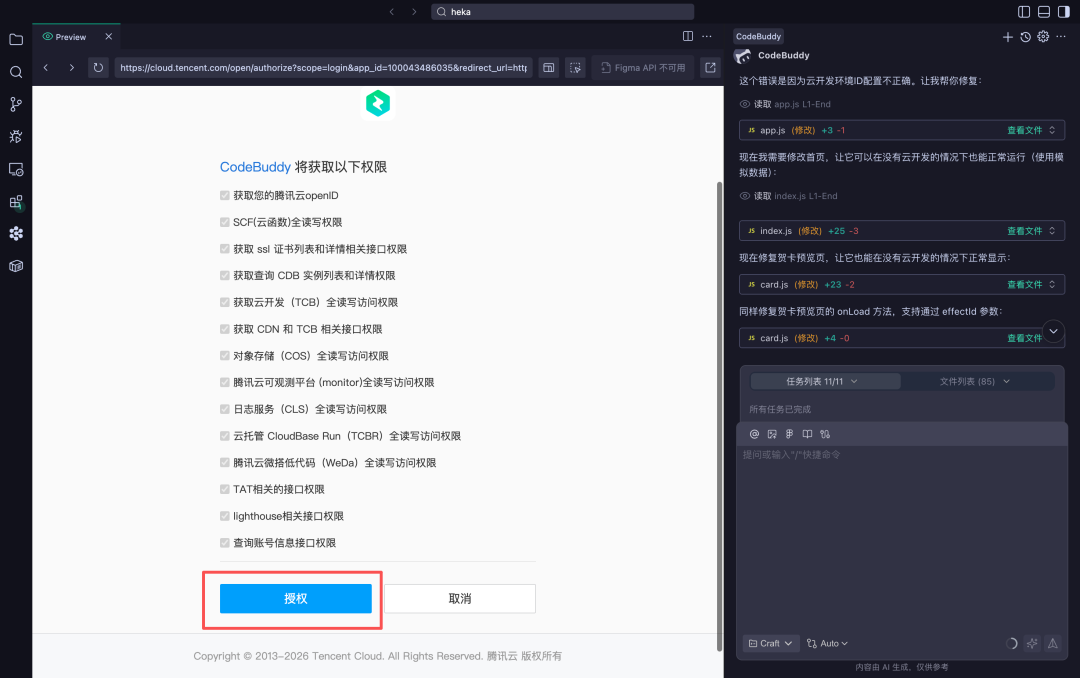The width and height of the screenshot is (1080, 678).
Task: Click the image attachment icon in chat toolbar
Action: tap(771, 433)
